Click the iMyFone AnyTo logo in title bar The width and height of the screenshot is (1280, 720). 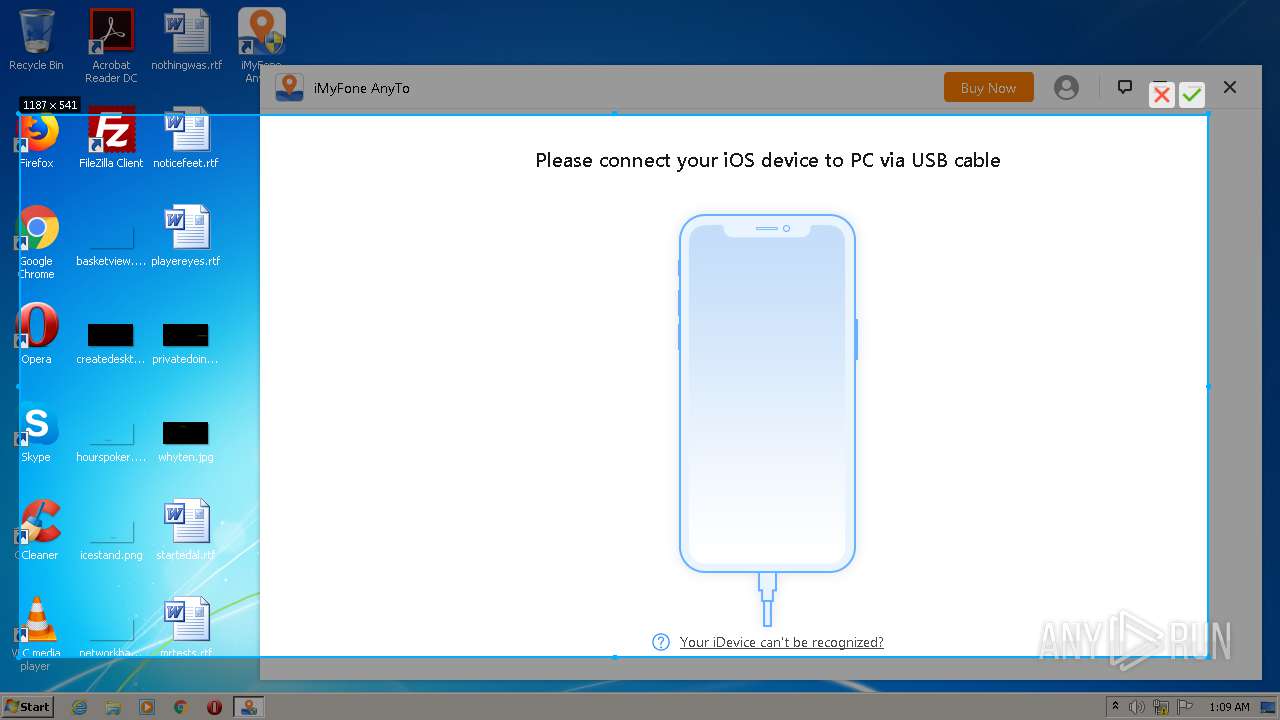point(290,88)
